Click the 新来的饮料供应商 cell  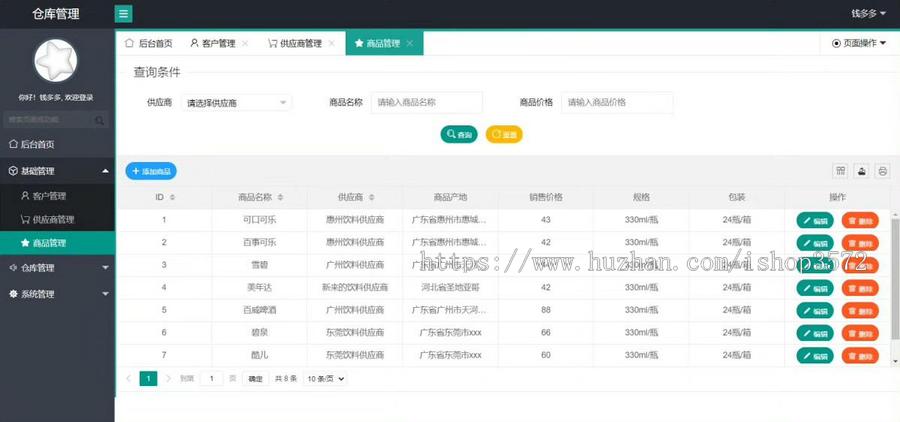355,287
